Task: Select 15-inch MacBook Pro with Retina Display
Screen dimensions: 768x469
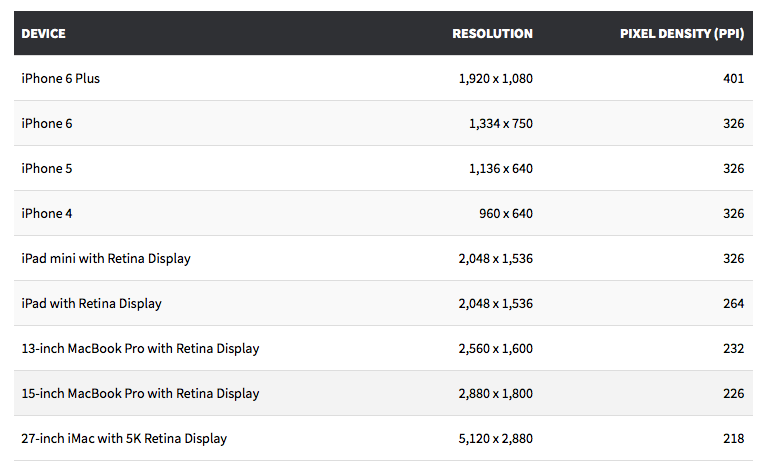Action: coord(140,394)
